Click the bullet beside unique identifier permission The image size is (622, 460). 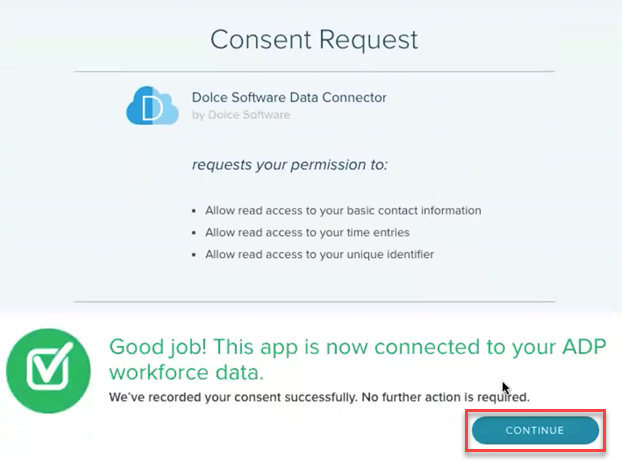pyautogui.click(x=194, y=255)
